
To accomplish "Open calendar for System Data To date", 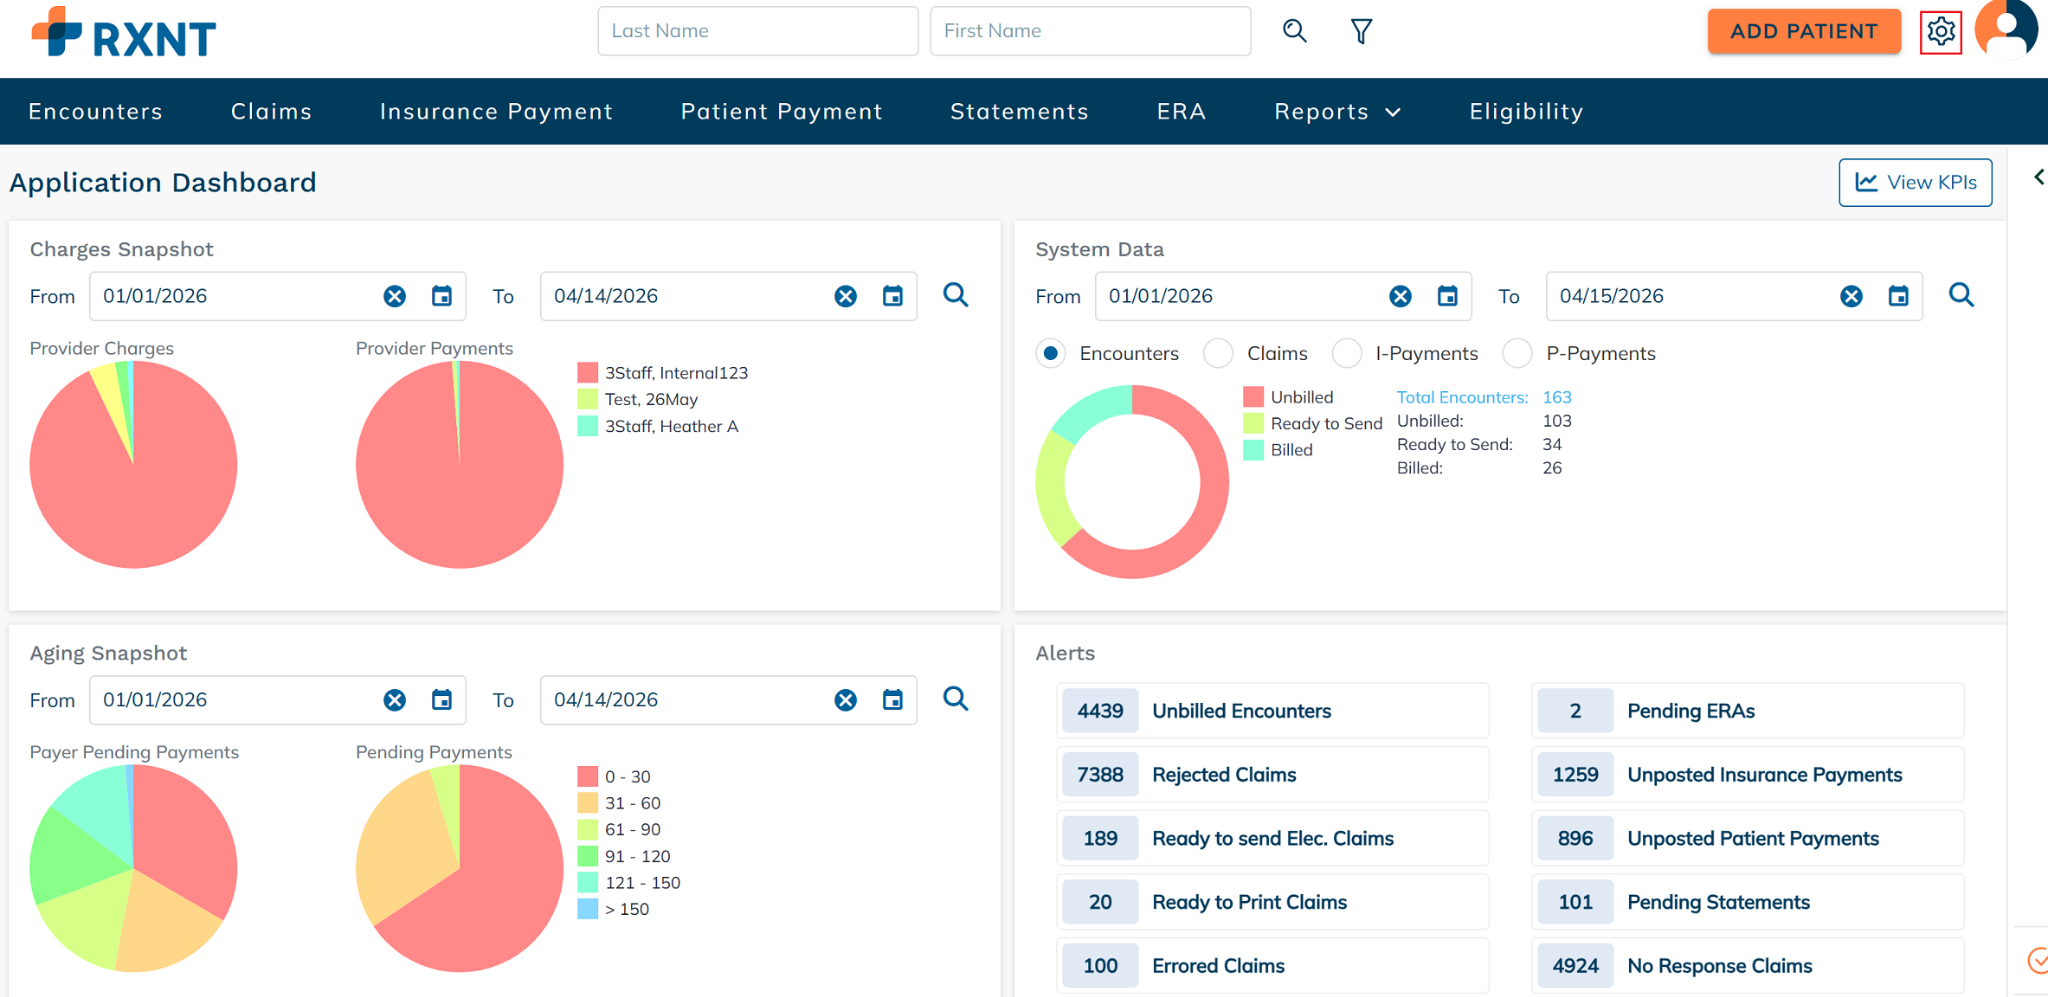I will coord(1898,296).
